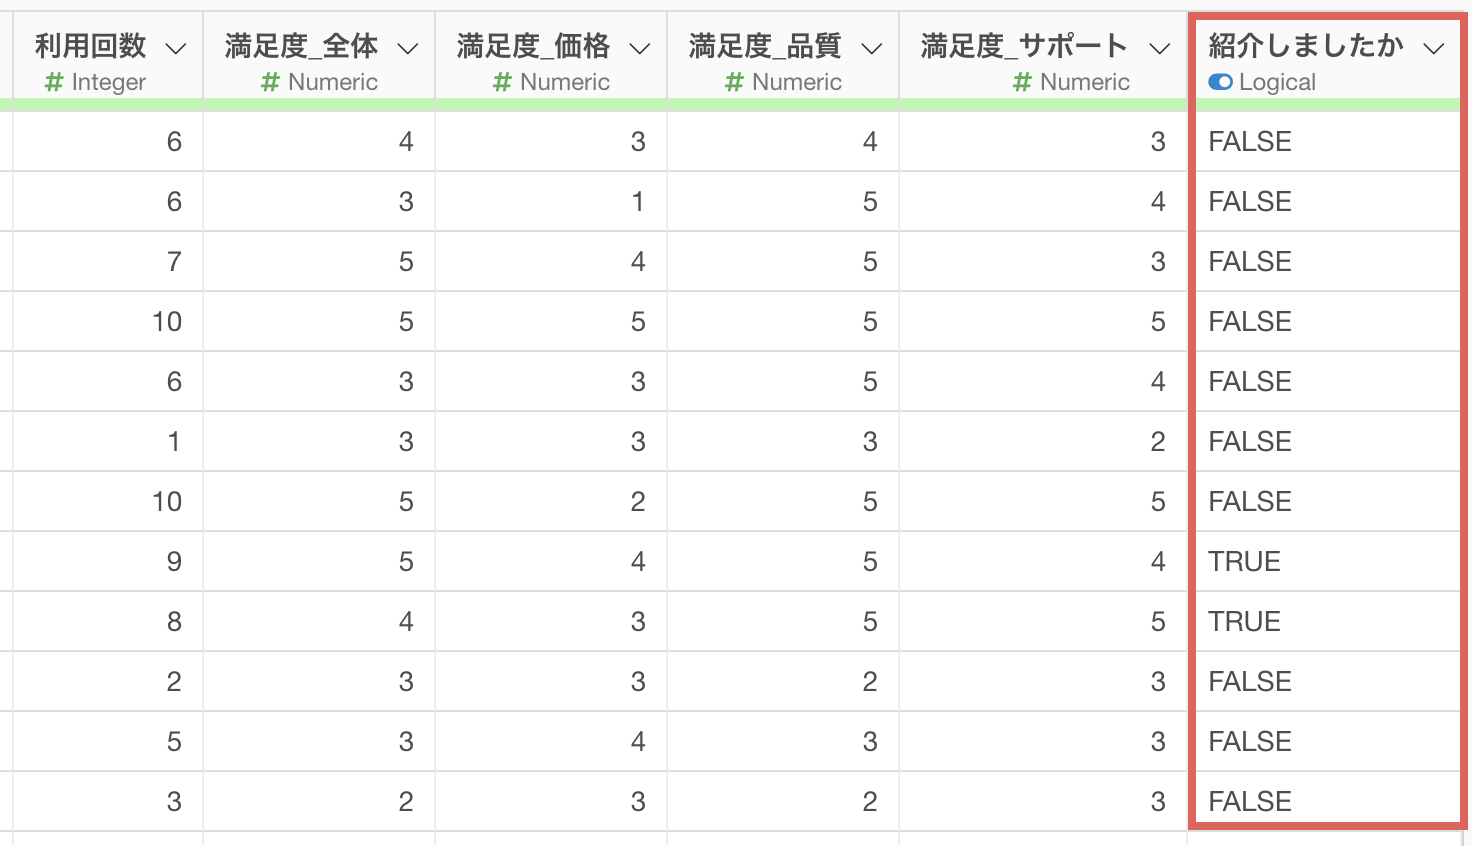Expand 満足度_品質 column menu
The height and width of the screenshot is (846, 1472).
(x=871, y=48)
